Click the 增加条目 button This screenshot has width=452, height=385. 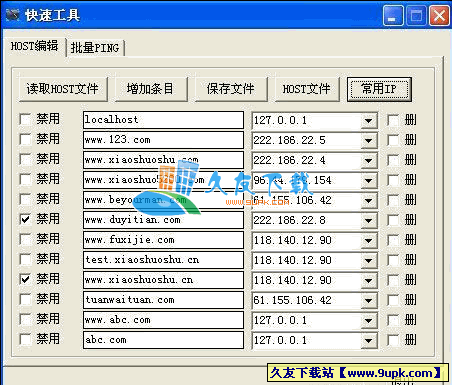151,89
